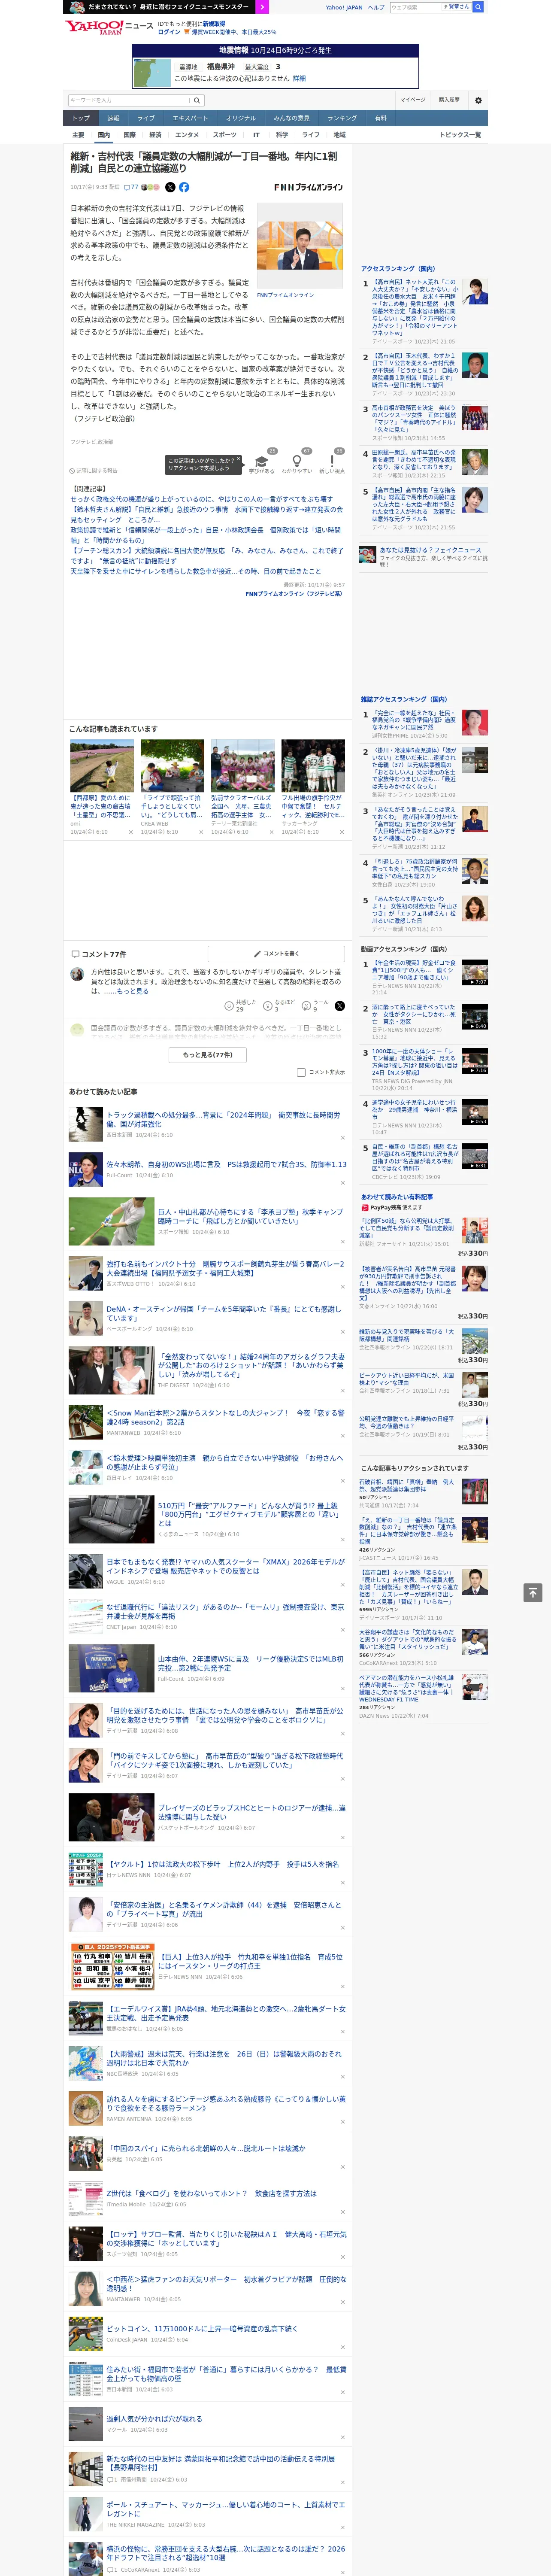Select the エキスパート navigation tab
The image size is (551, 2576).
pyautogui.click(x=190, y=118)
